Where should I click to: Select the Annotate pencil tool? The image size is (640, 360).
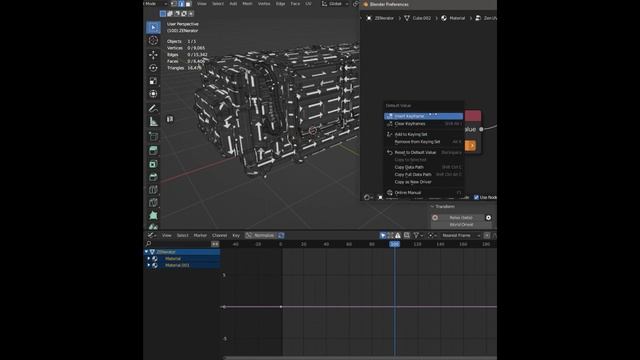(x=153, y=108)
